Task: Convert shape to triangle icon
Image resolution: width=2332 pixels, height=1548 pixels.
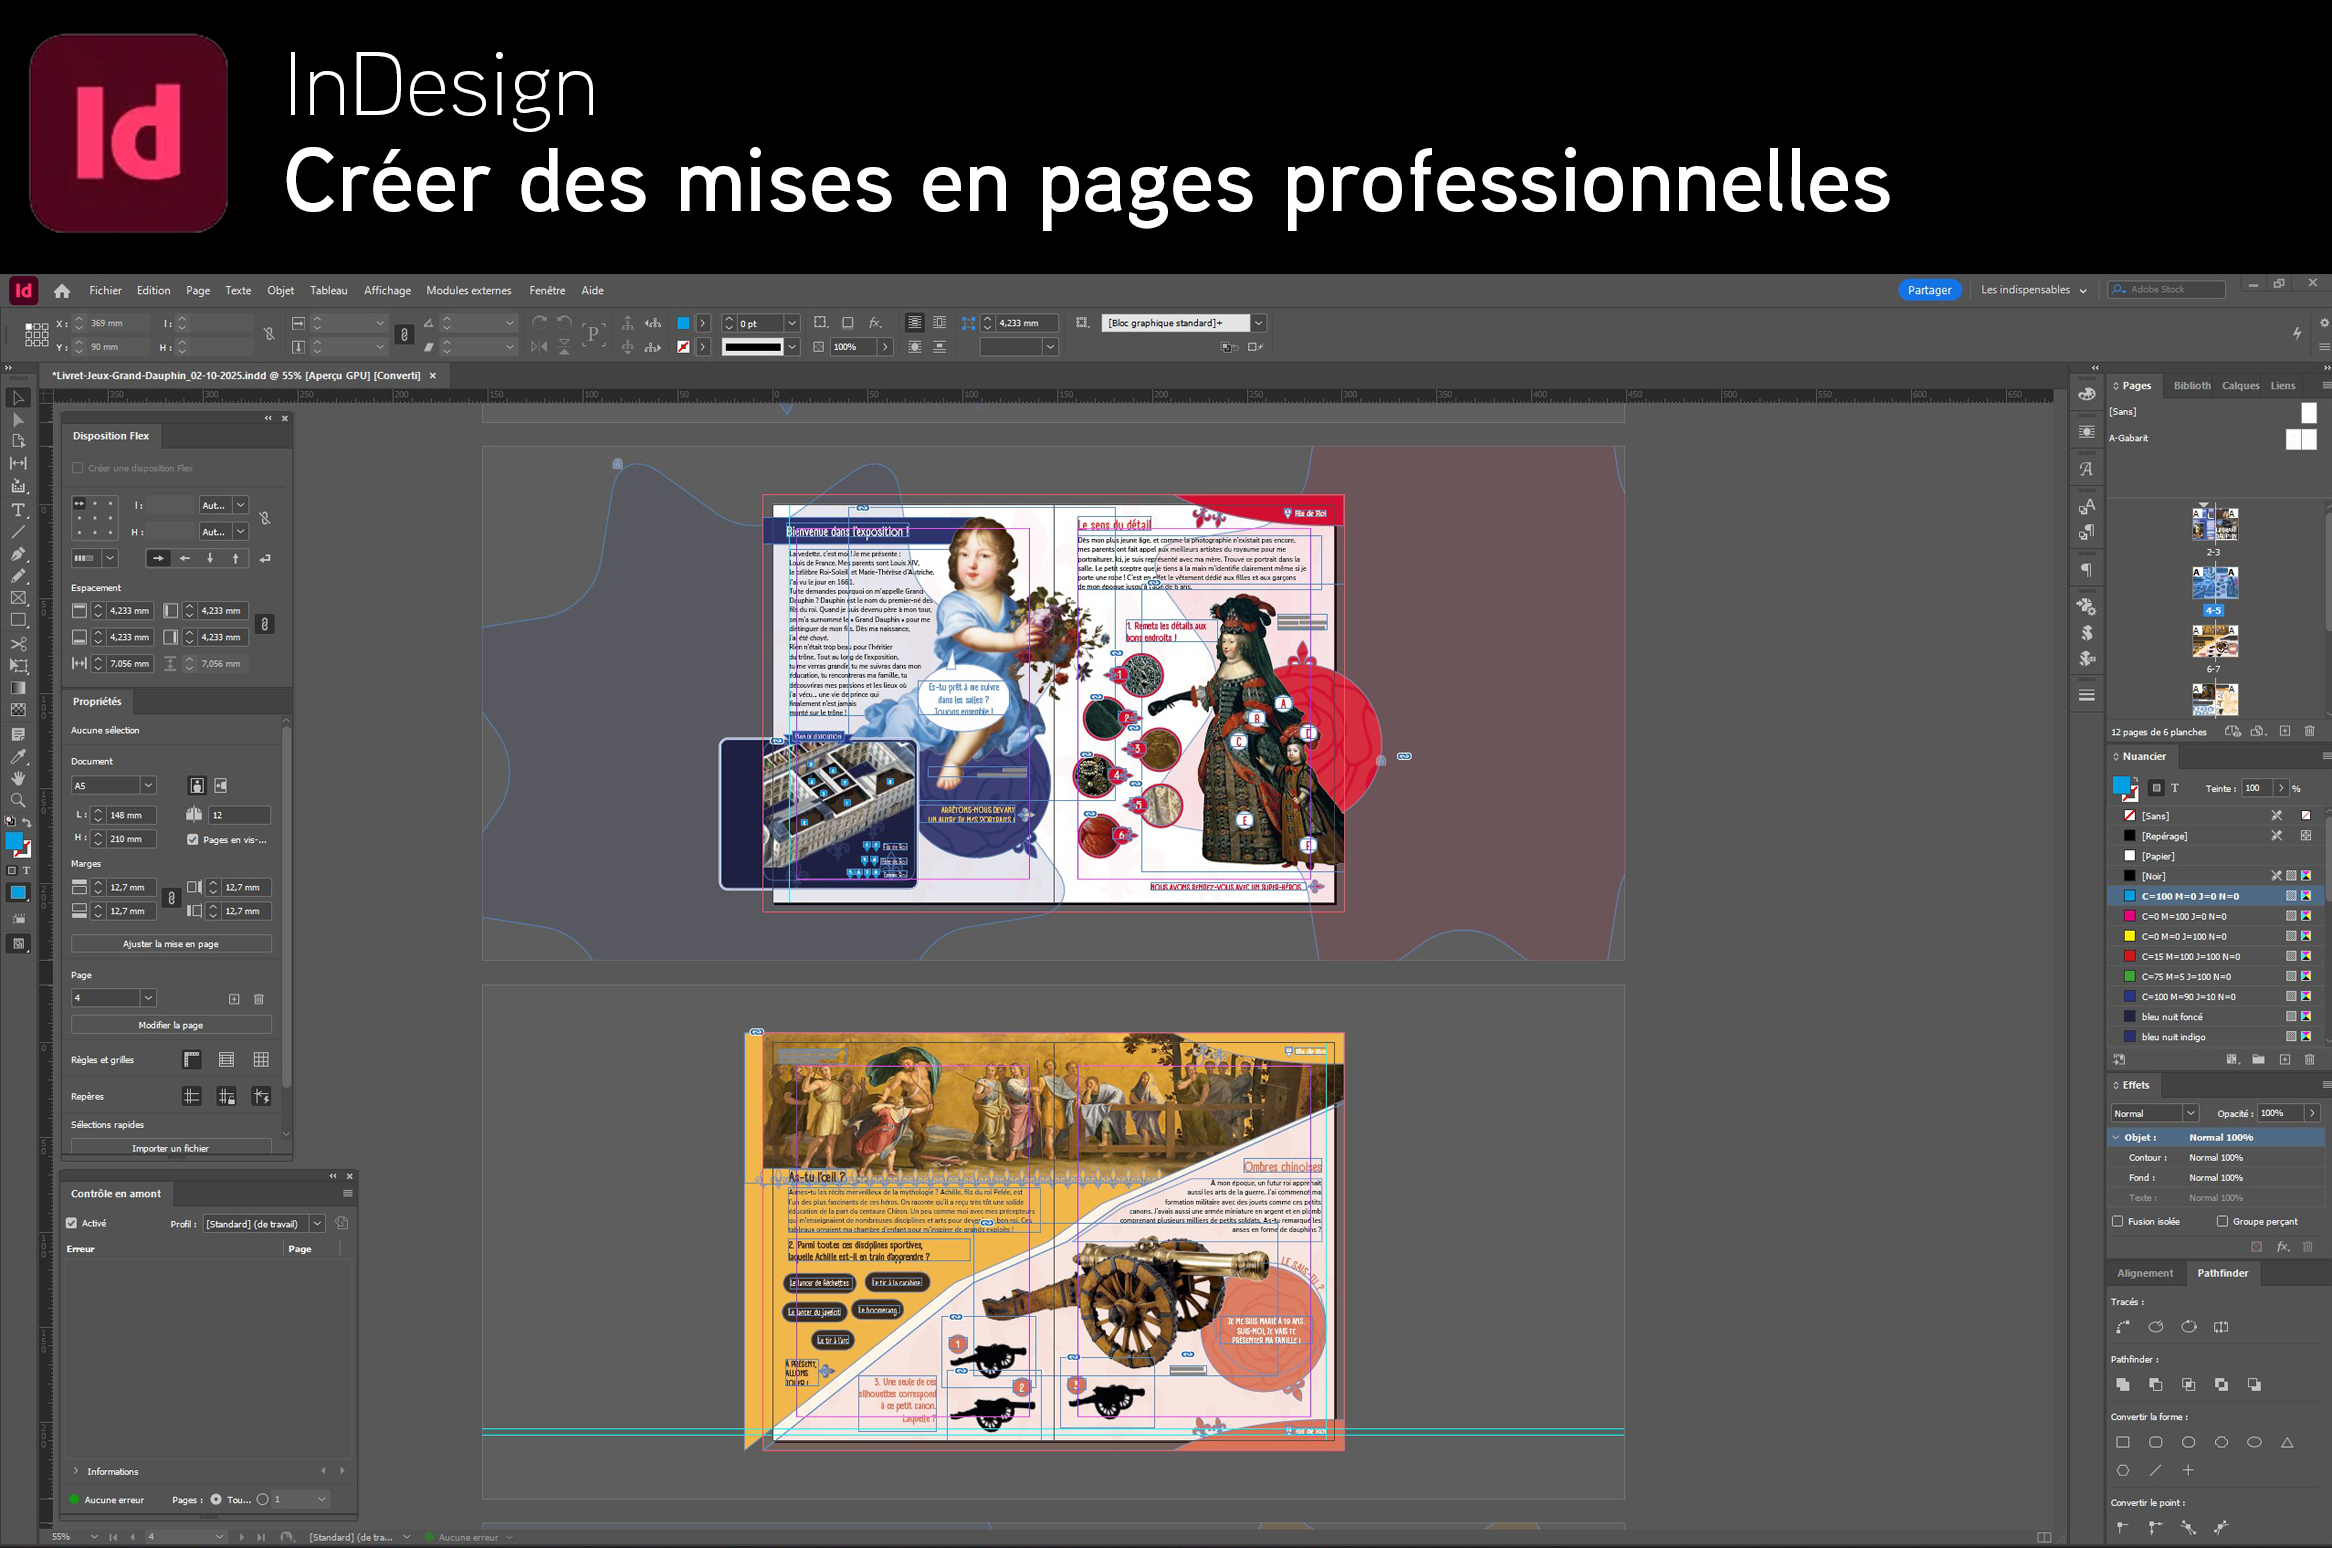Action: (x=2287, y=1442)
